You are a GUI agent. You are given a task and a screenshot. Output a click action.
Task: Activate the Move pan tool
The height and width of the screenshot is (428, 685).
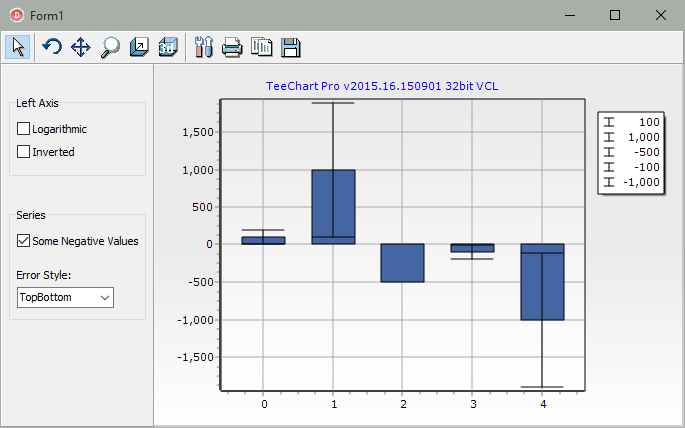pos(81,47)
